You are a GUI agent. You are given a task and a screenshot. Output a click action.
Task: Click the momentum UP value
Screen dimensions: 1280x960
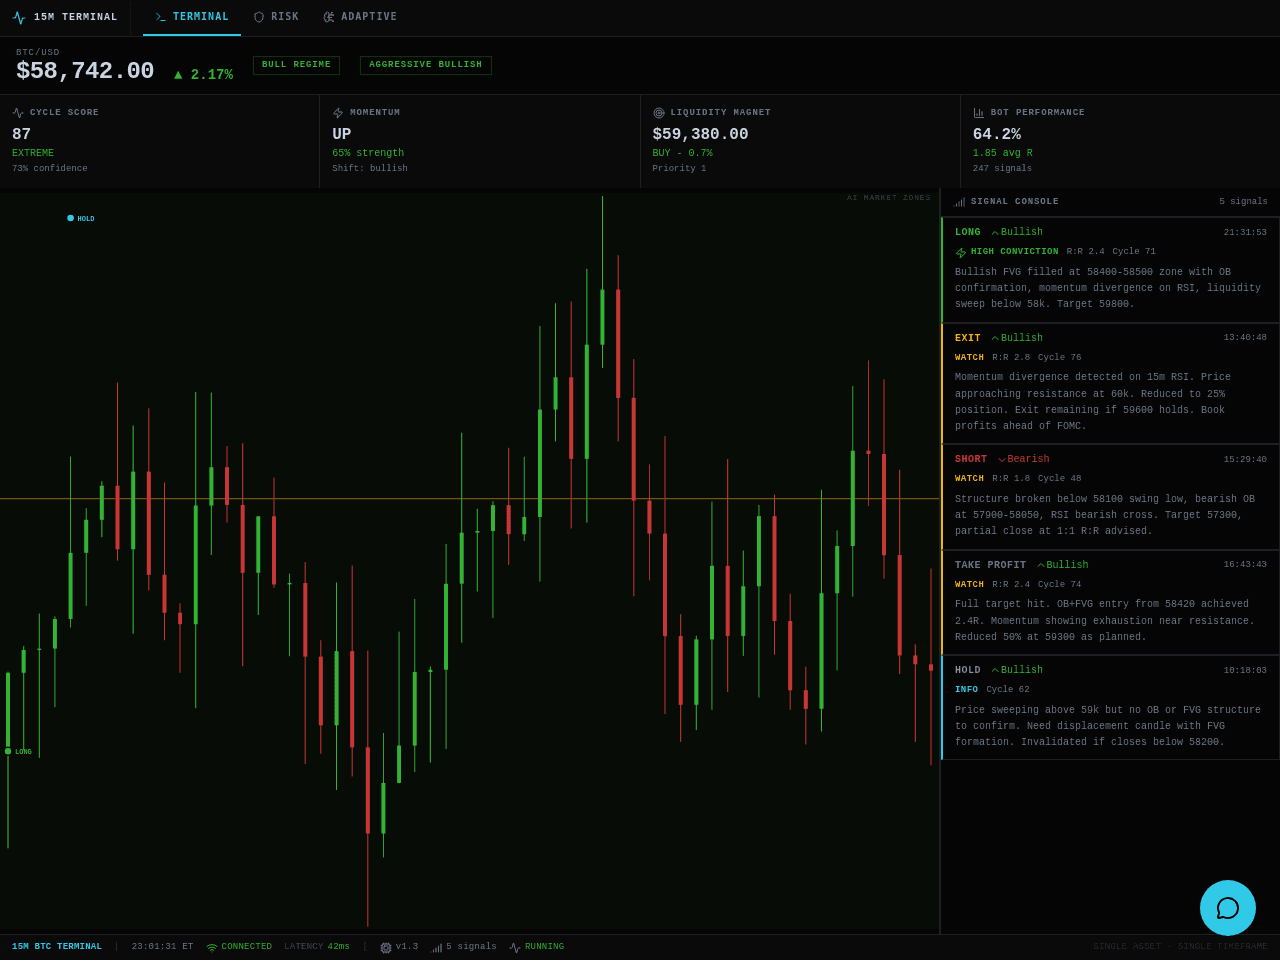coord(342,134)
